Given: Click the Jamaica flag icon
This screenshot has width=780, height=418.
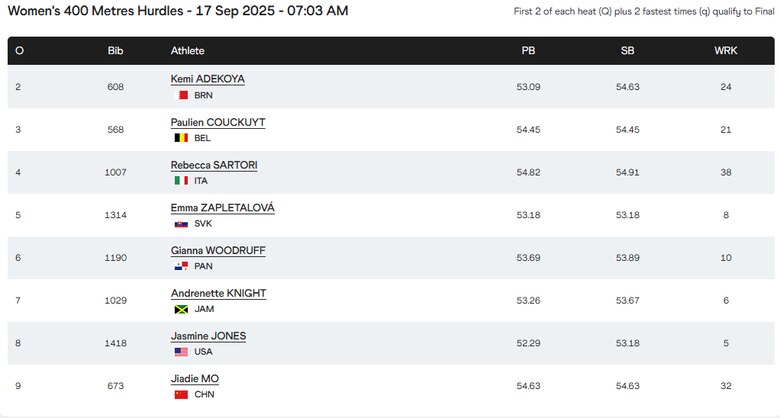Looking at the screenshot, I should [x=182, y=309].
